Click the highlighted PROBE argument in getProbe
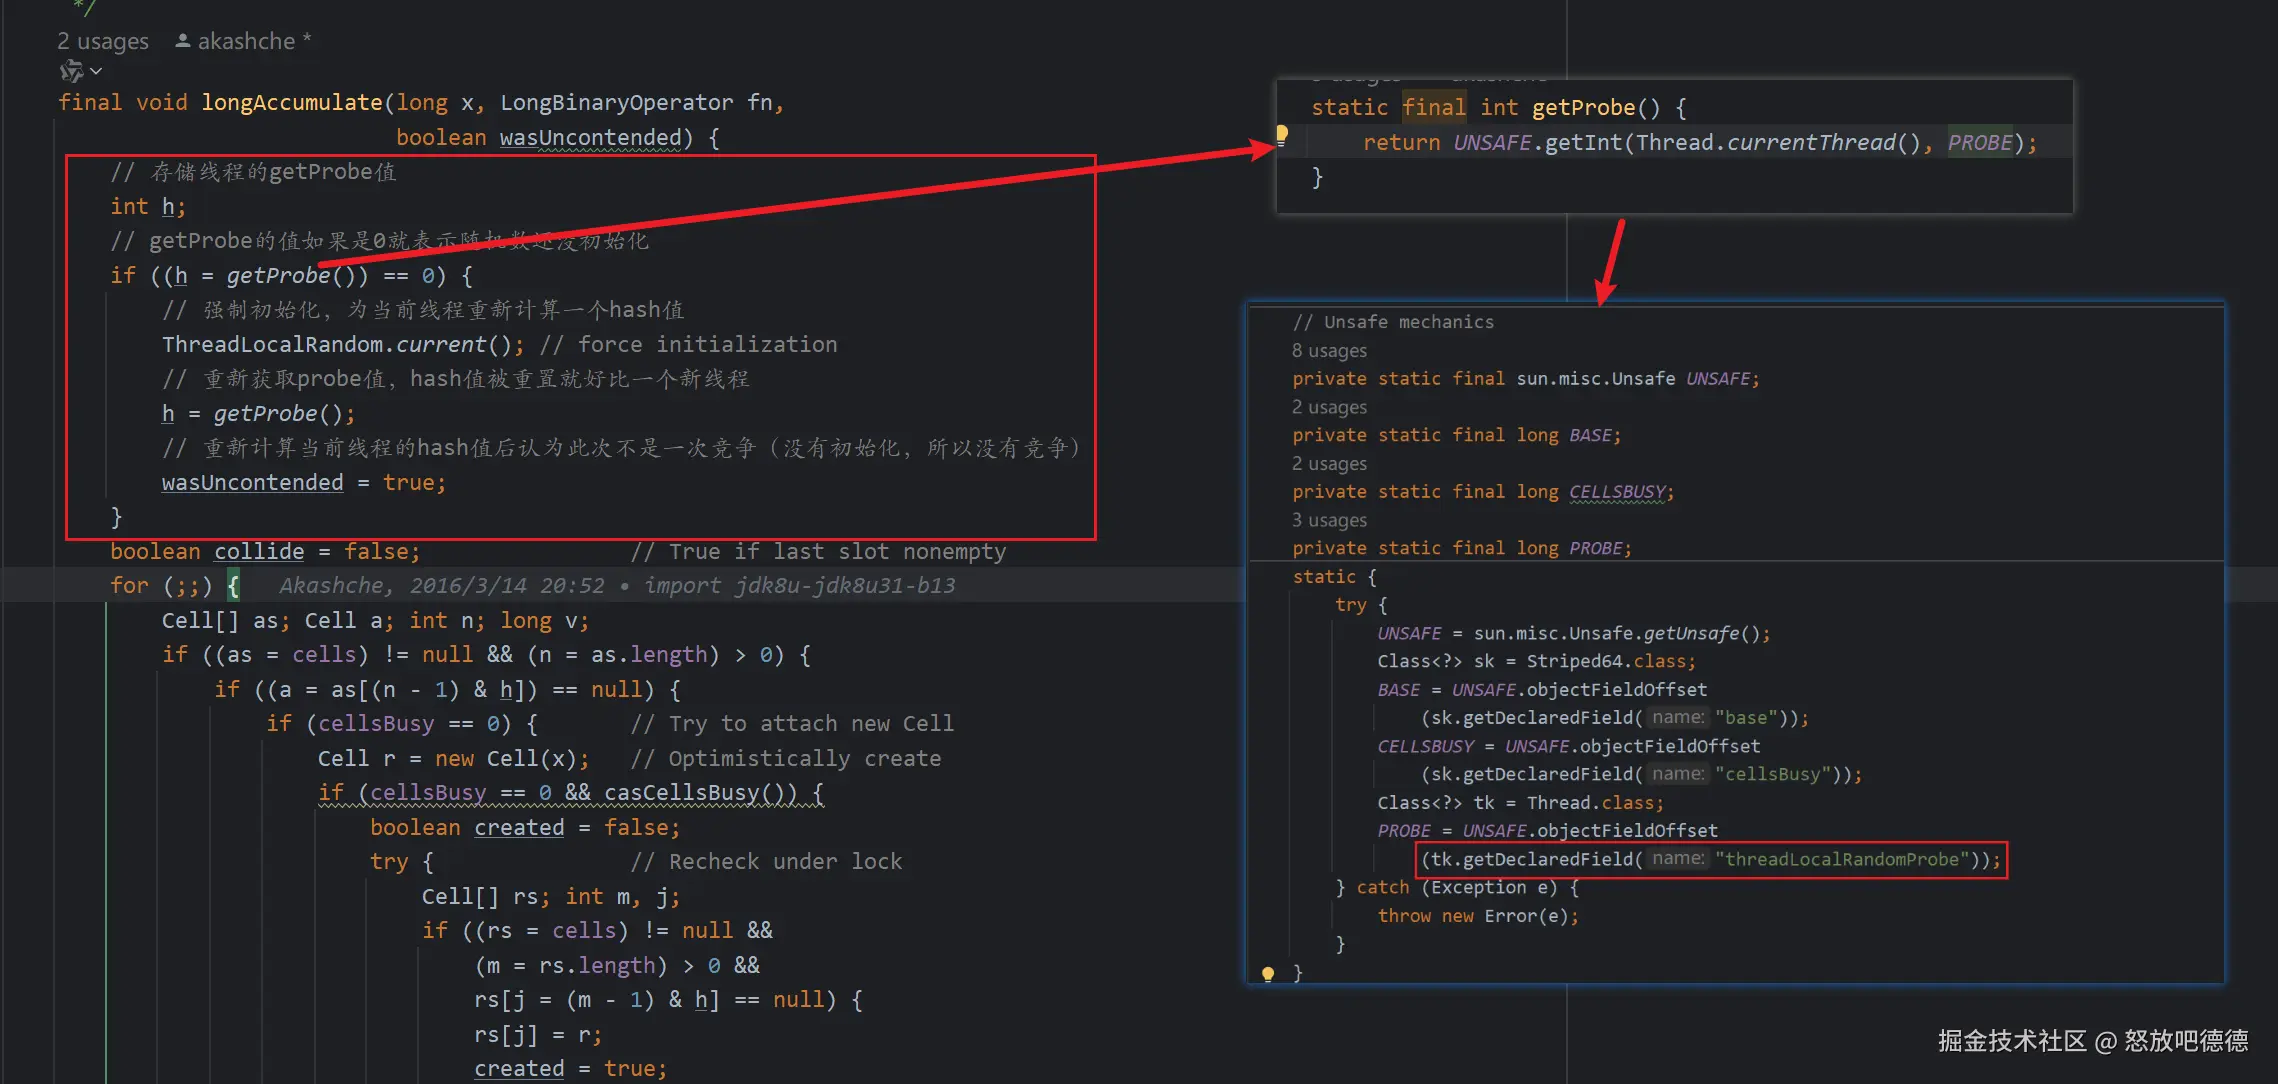The height and width of the screenshot is (1084, 2278). (1979, 142)
